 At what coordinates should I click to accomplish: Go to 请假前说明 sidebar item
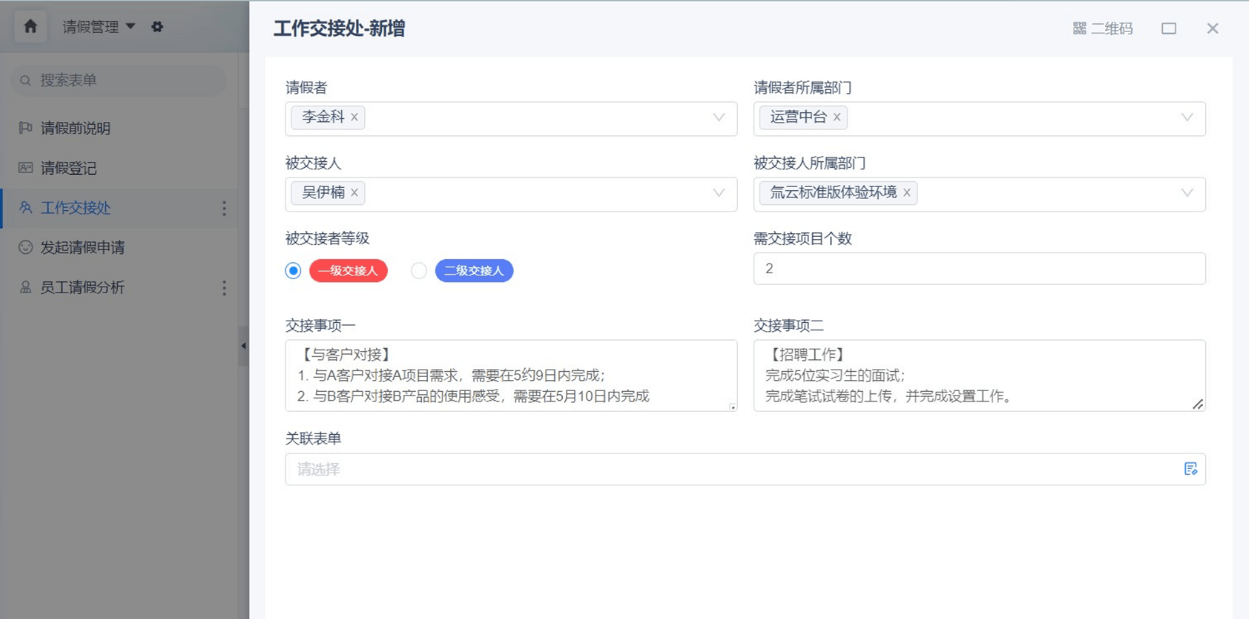pos(75,128)
